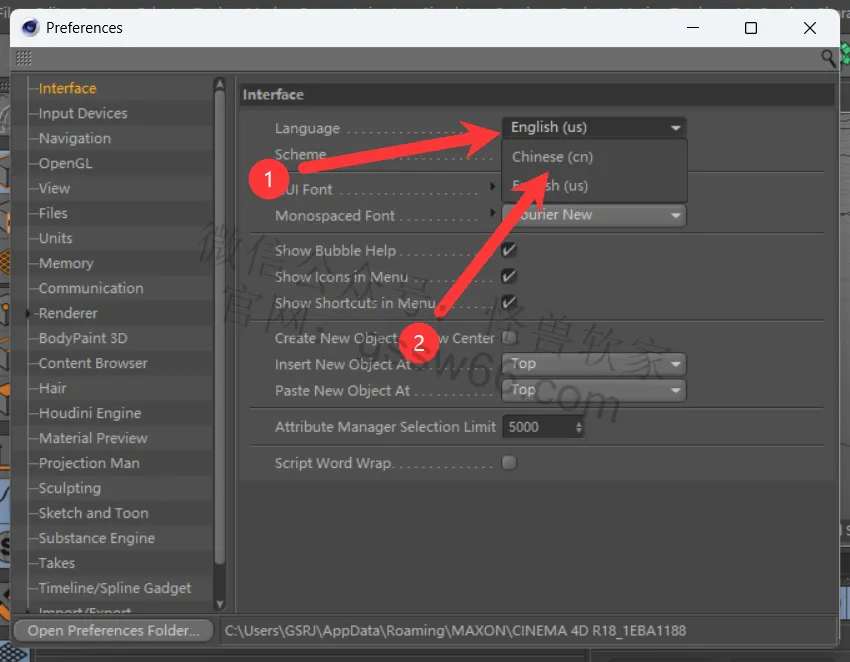850x662 pixels.
Task: Select Renderer category
Action: point(68,313)
